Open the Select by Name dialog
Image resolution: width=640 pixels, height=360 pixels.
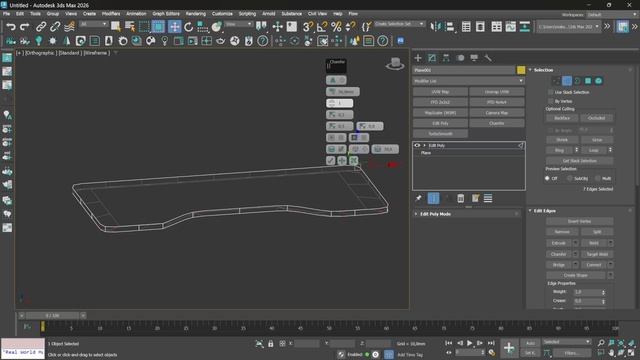[130, 27]
